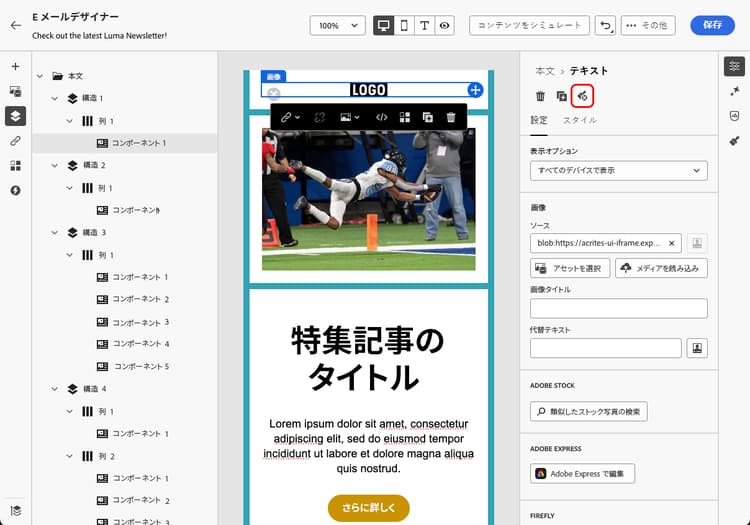
Task: Switch to desktop preview mode
Action: 383,26
